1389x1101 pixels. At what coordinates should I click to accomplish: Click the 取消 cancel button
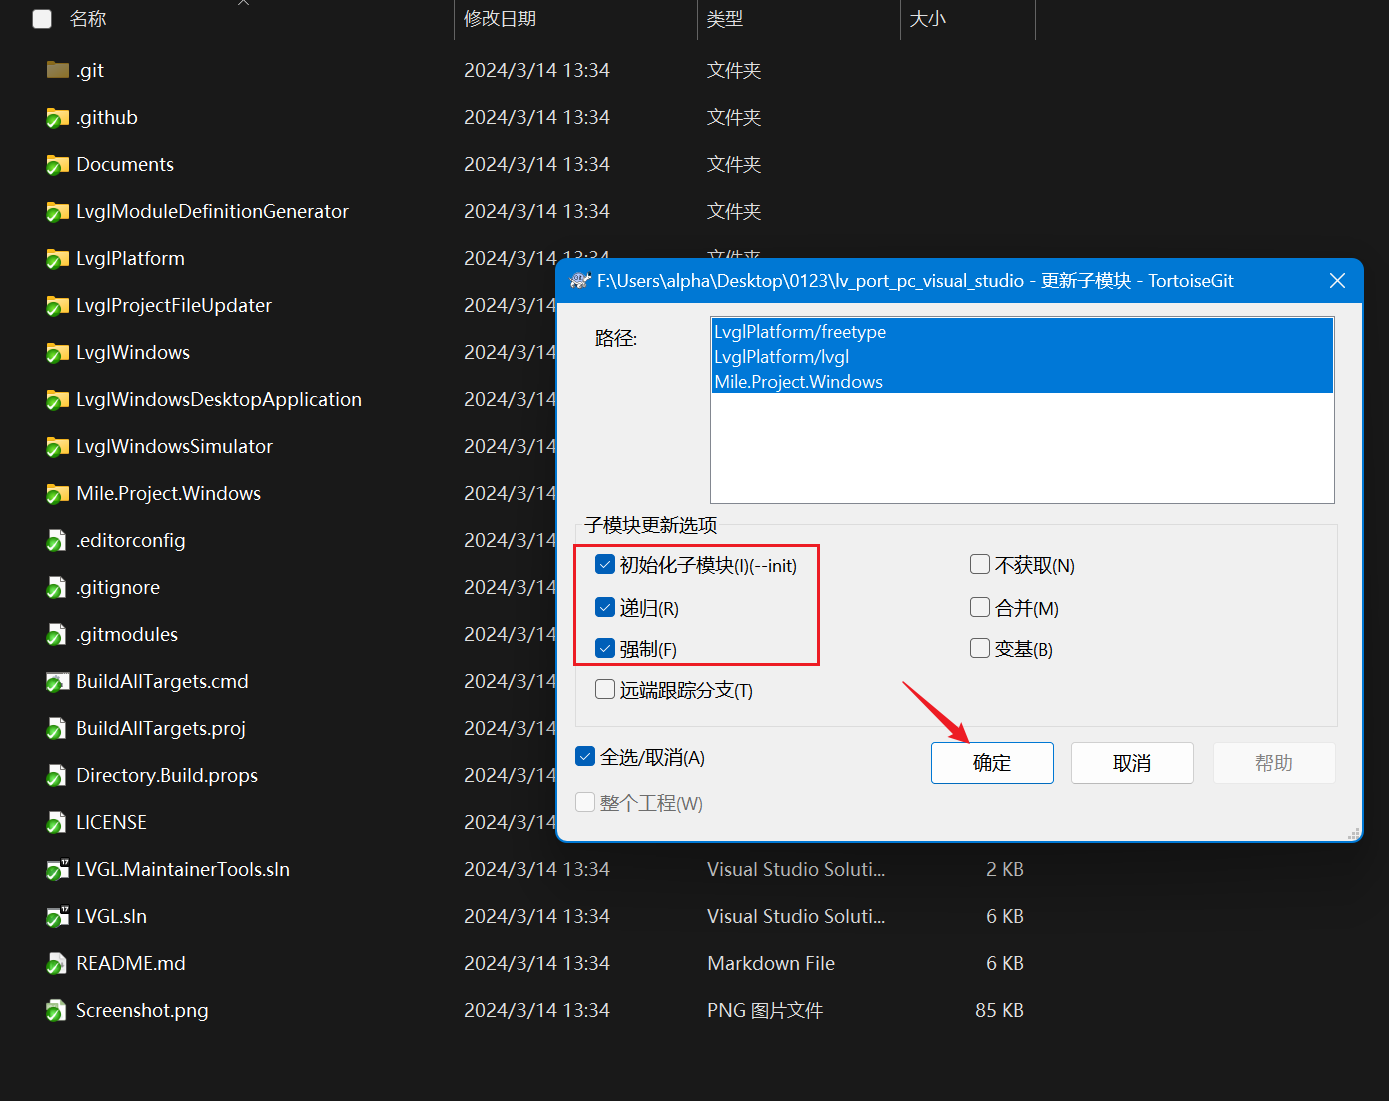[1131, 762]
